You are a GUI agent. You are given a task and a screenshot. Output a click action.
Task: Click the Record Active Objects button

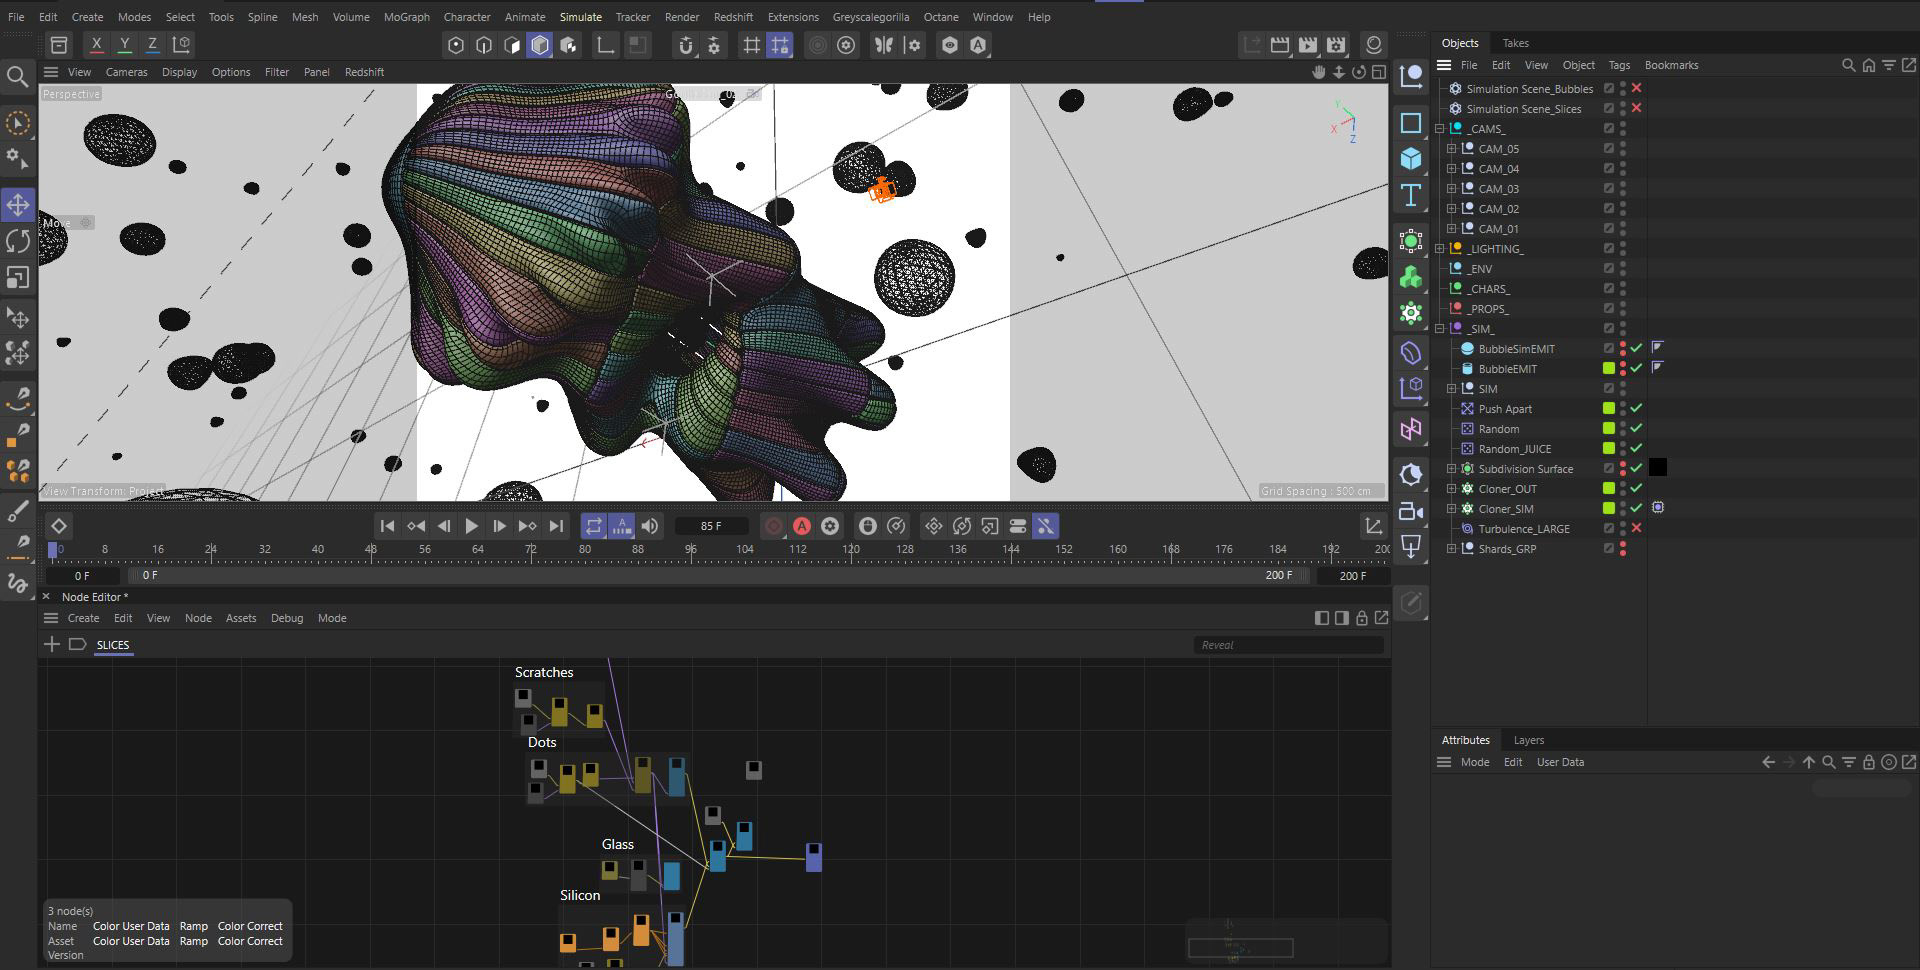pos(773,526)
